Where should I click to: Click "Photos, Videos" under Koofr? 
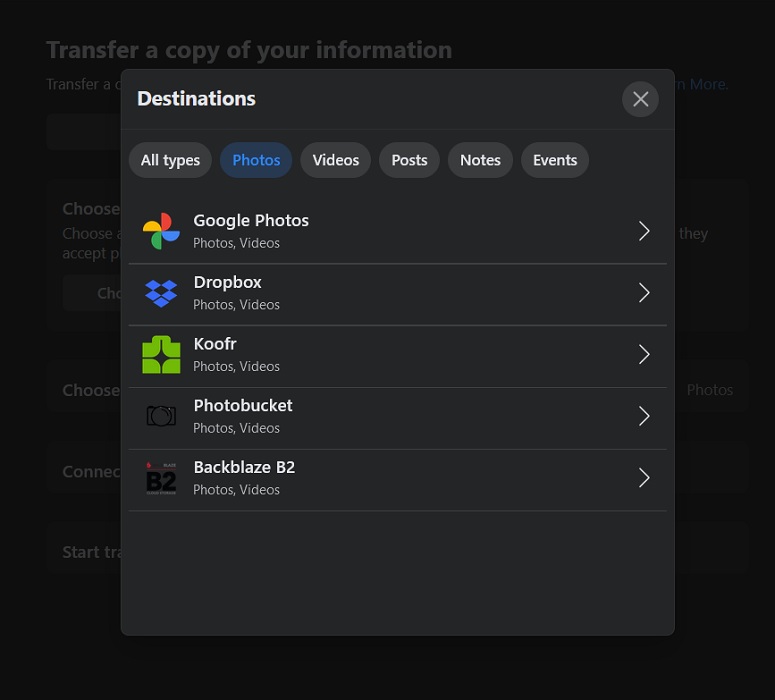236,366
